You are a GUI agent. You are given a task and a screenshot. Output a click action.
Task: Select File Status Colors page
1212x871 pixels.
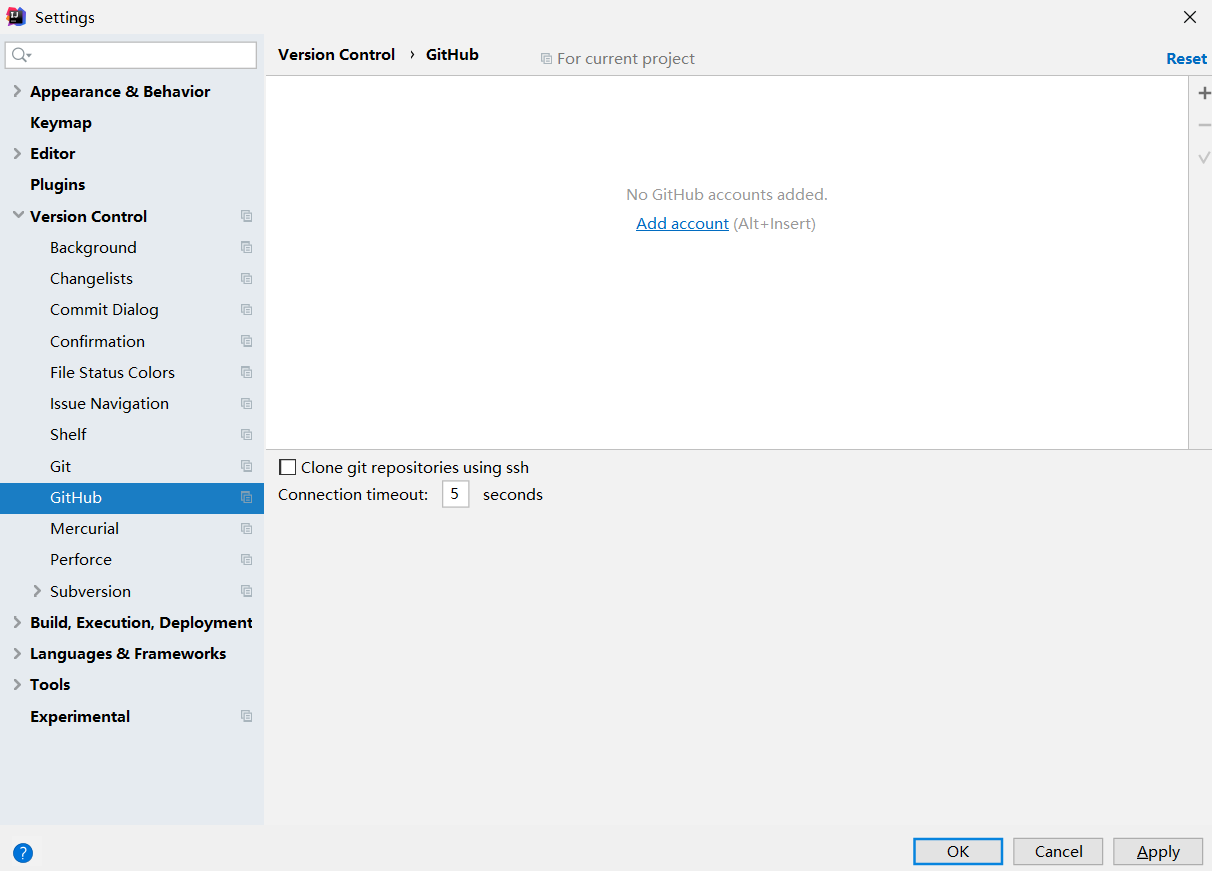point(112,372)
